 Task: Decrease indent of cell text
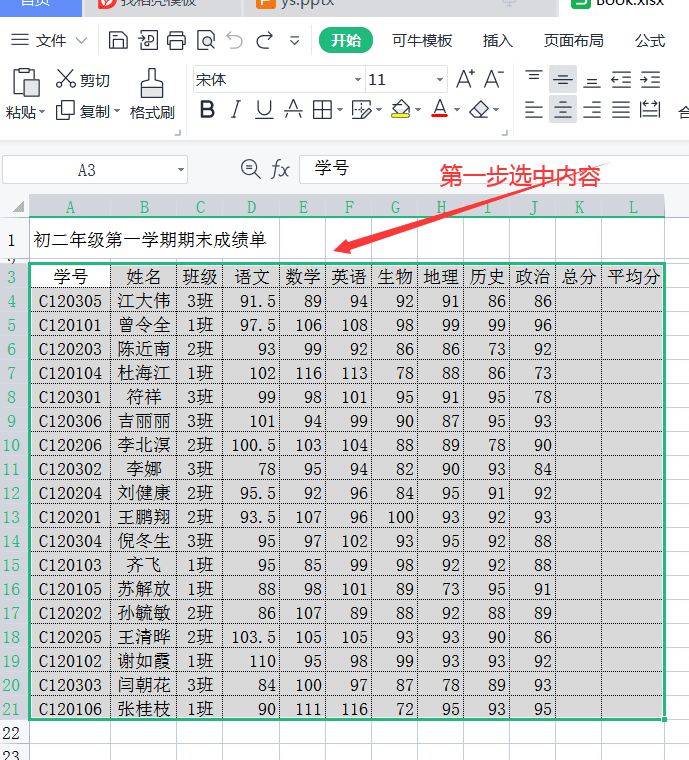point(621,79)
